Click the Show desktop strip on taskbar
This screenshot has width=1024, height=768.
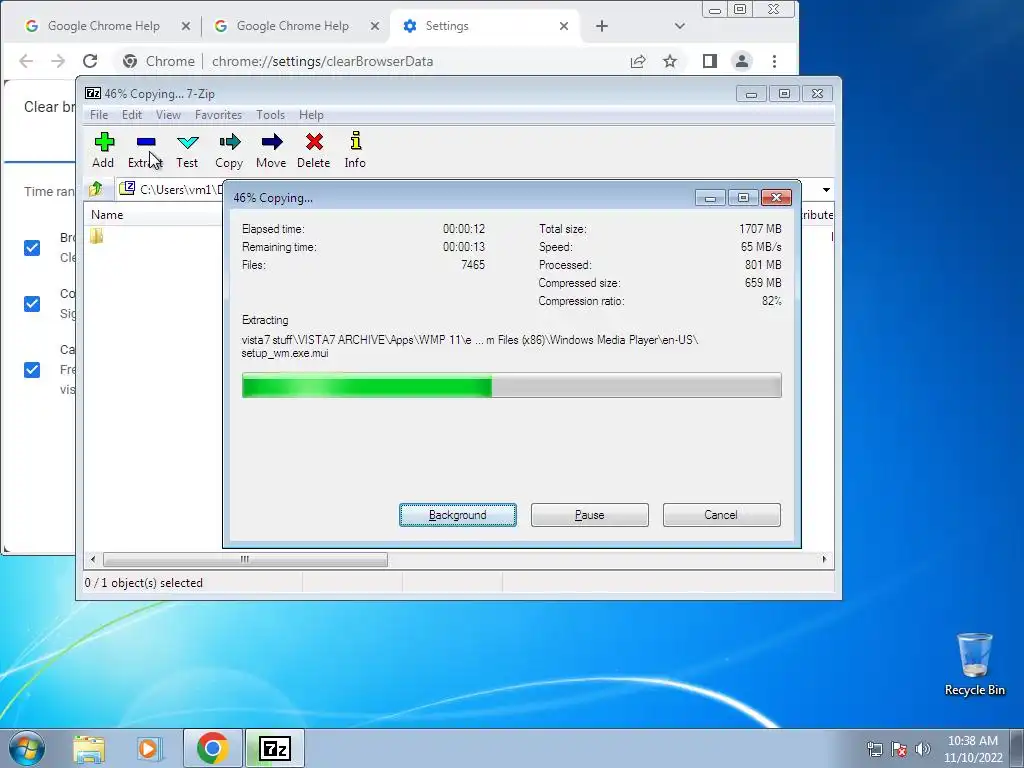click(x=1017, y=748)
